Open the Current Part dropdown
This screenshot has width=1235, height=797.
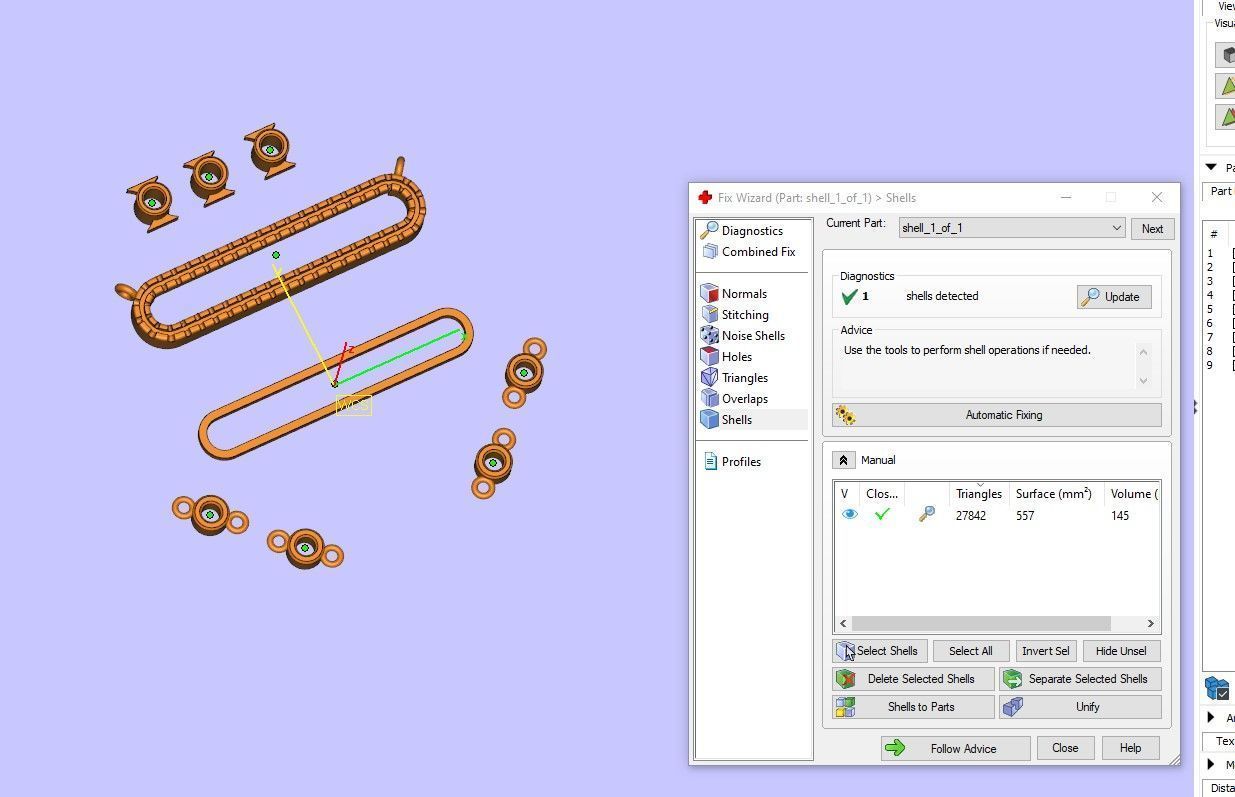click(1012, 228)
